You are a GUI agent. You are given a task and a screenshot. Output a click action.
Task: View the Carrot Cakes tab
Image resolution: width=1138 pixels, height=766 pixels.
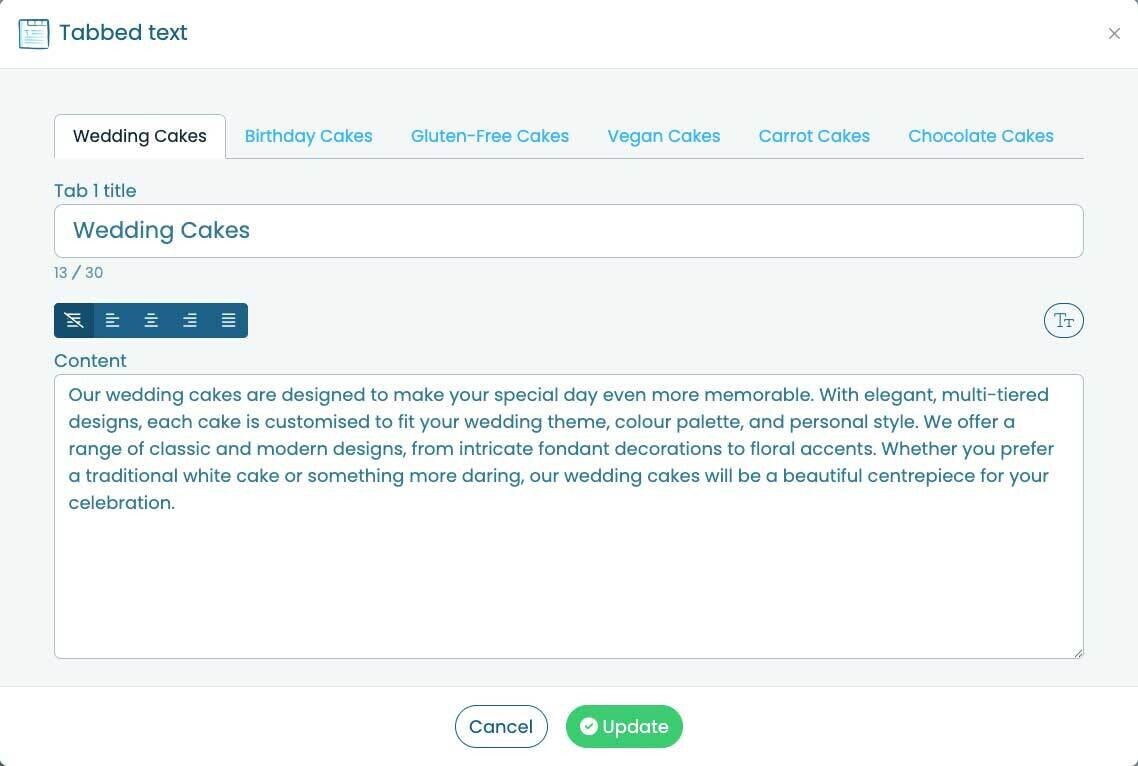814,135
